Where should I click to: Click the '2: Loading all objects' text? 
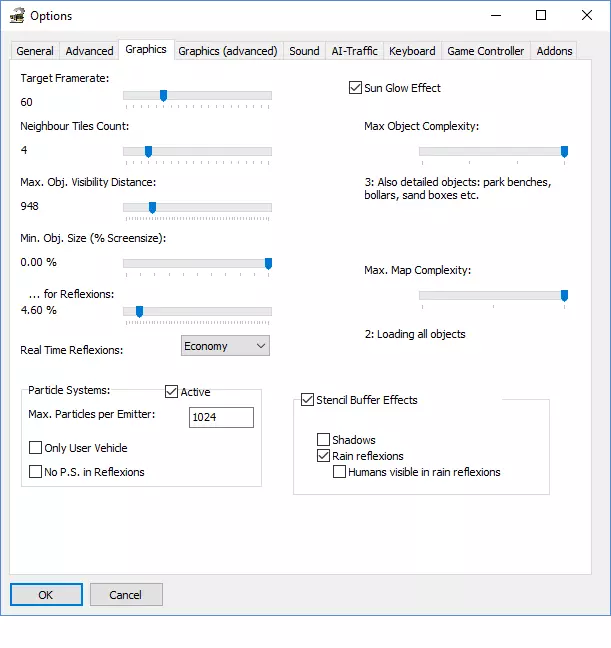point(415,334)
